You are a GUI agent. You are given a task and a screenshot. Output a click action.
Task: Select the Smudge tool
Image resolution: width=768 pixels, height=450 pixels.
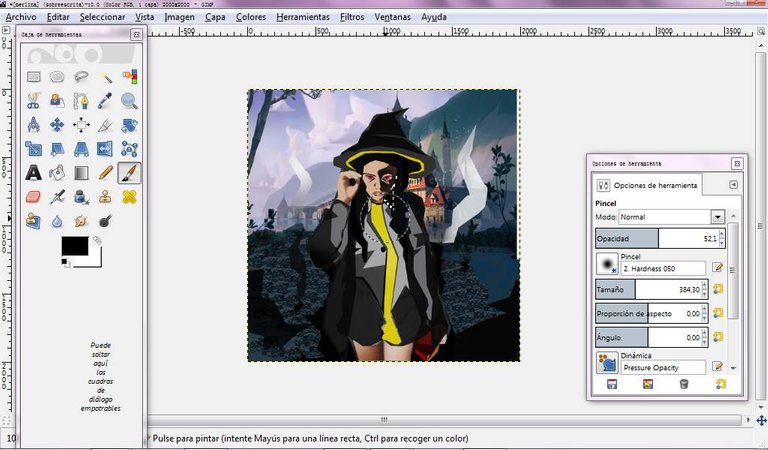point(81,221)
